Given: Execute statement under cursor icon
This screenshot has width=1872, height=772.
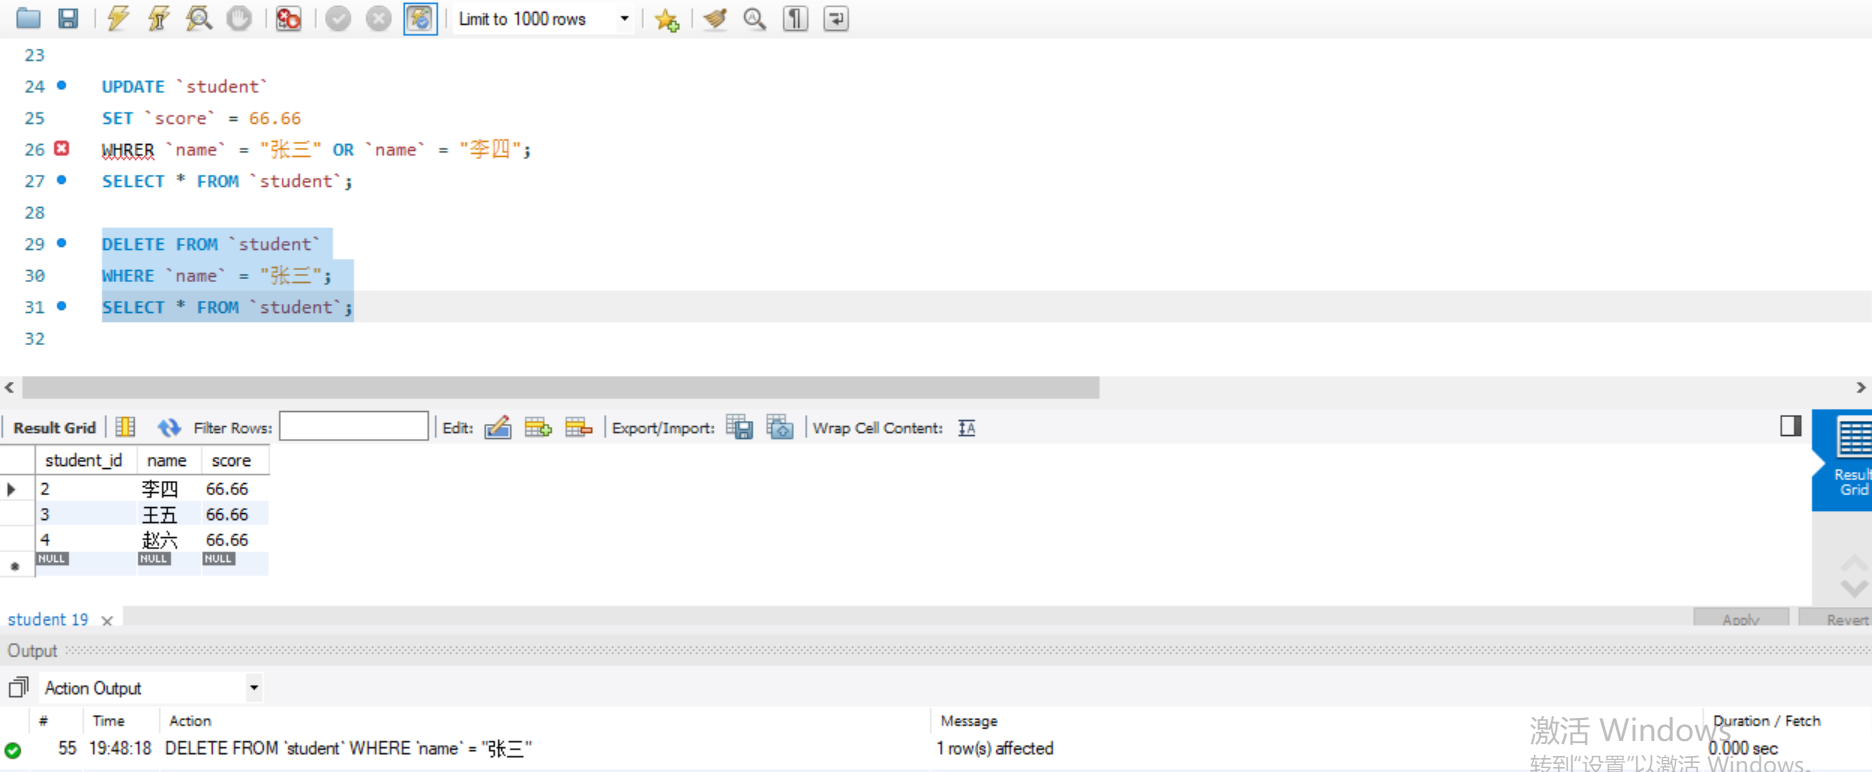Looking at the screenshot, I should click(x=158, y=18).
